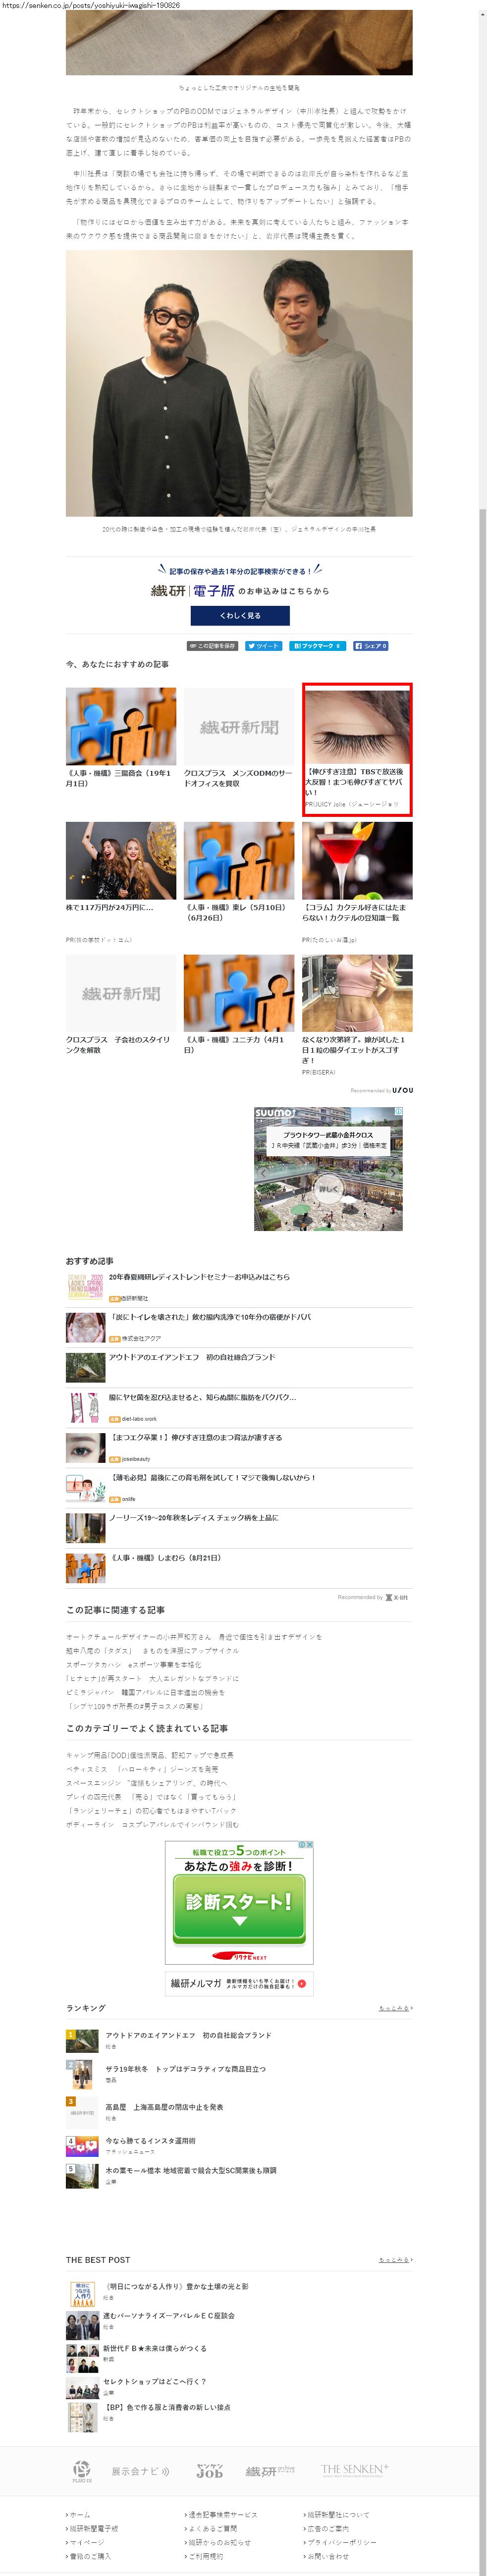
Task: Open ranking 3 高島屋 上海高島屋の閉店中止
Action: [x=164, y=2107]
